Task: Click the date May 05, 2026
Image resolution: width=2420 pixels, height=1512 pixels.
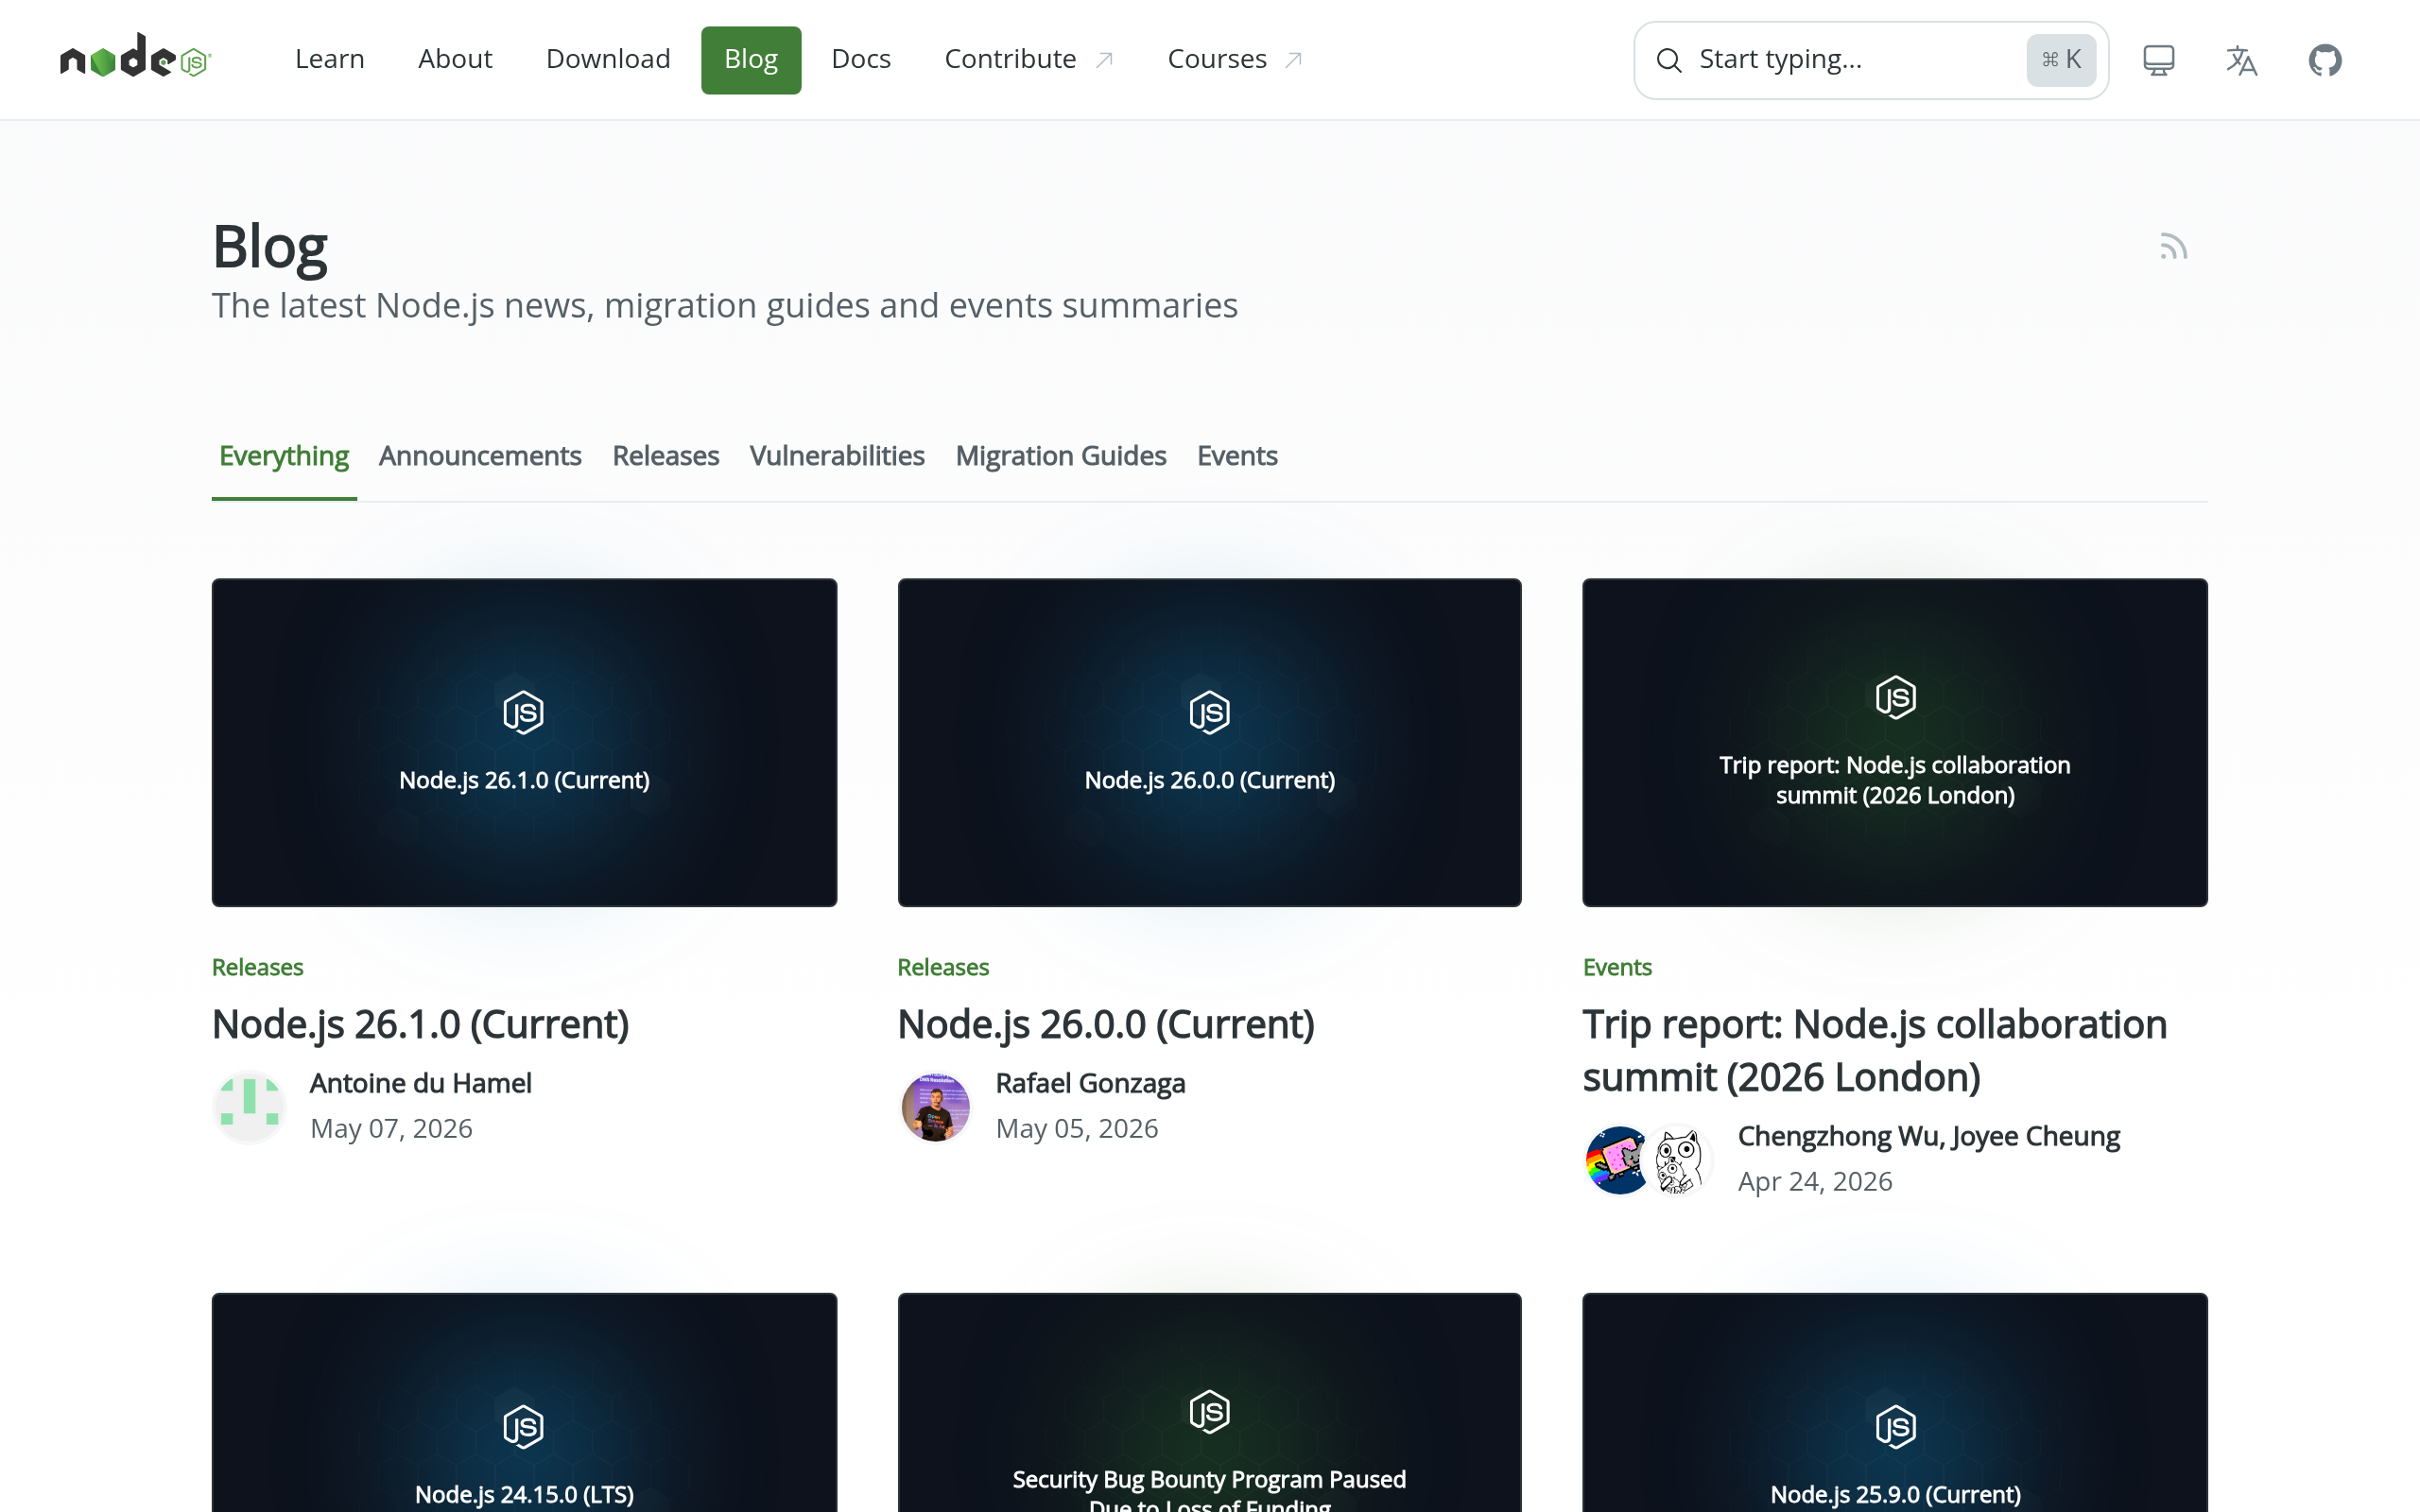Action: coord(1077,1128)
